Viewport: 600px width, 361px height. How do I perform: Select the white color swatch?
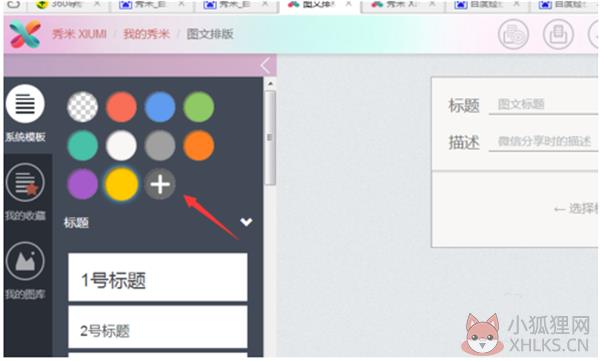[x=121, y=145]
